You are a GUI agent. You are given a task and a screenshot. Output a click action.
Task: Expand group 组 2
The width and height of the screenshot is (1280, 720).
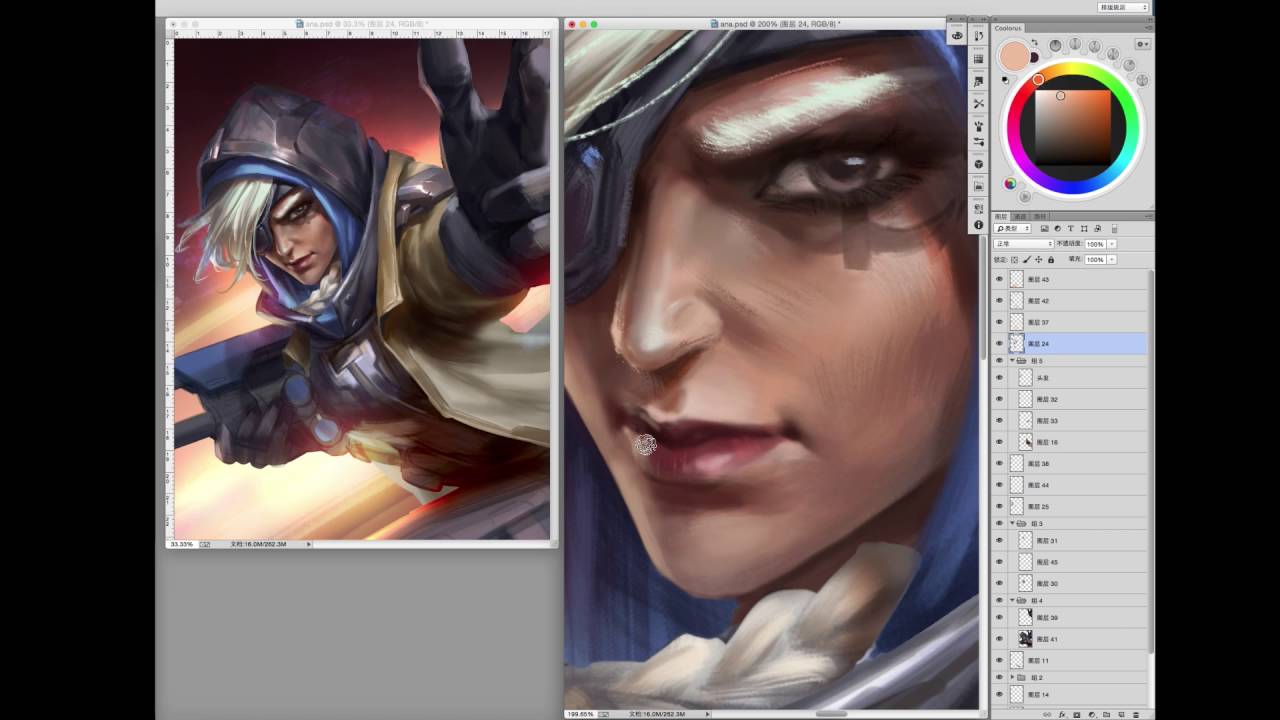(x=1012, y=677)
